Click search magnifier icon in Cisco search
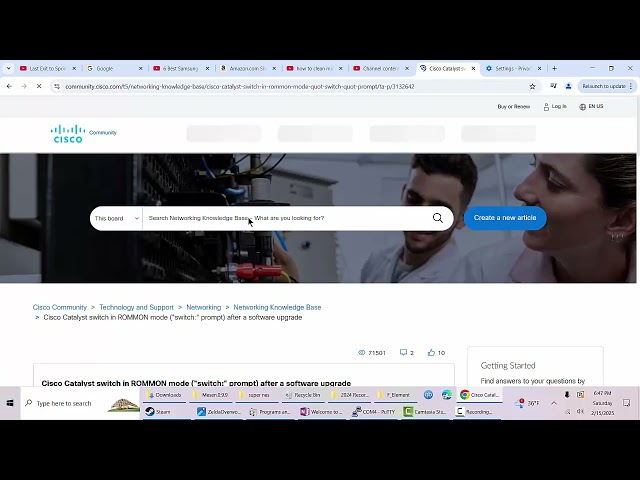The height and width of the screenshot is (480, 640). (438, 218)
